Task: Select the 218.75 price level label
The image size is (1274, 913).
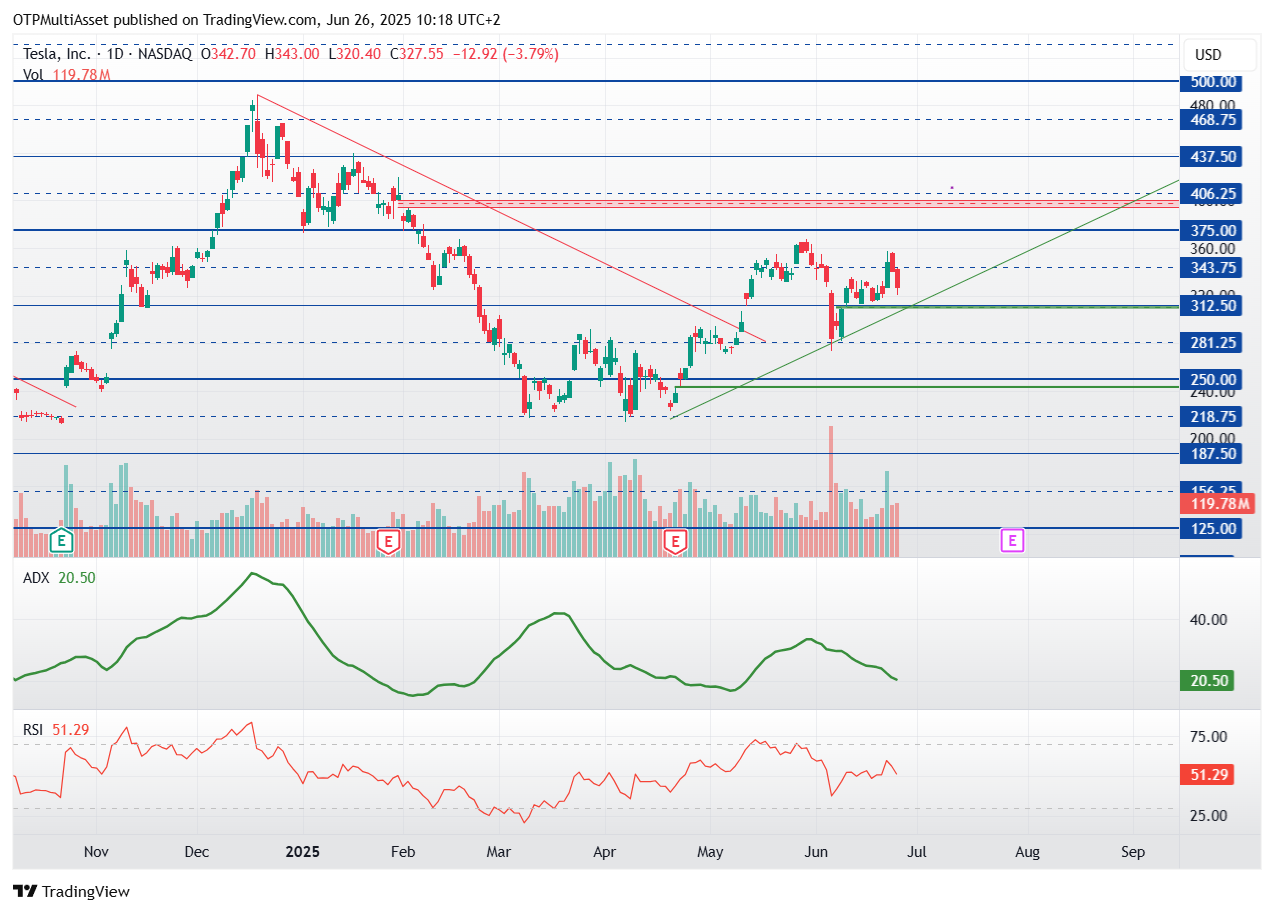Action: click(1213, 417)
